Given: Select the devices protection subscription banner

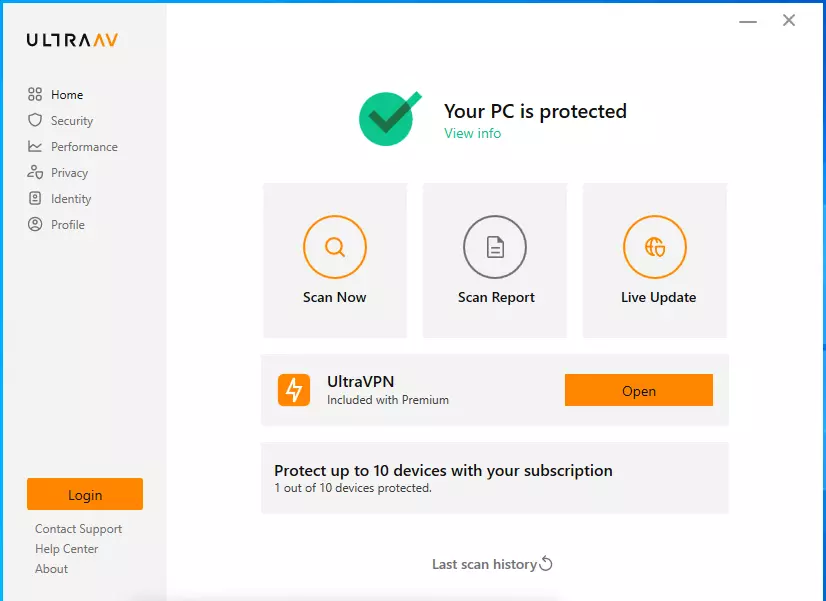Looking at the screenshot, I should (495, 478).
